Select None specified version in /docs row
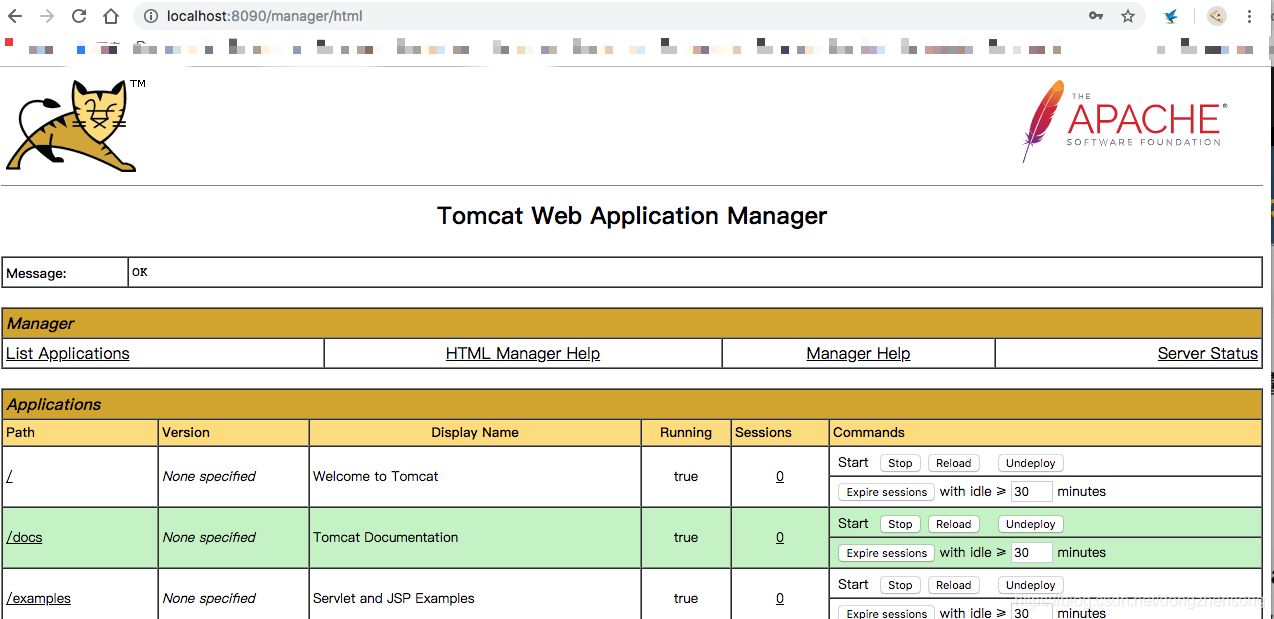The width and height of the screenshot is (1274, 619). click(209, 537)
